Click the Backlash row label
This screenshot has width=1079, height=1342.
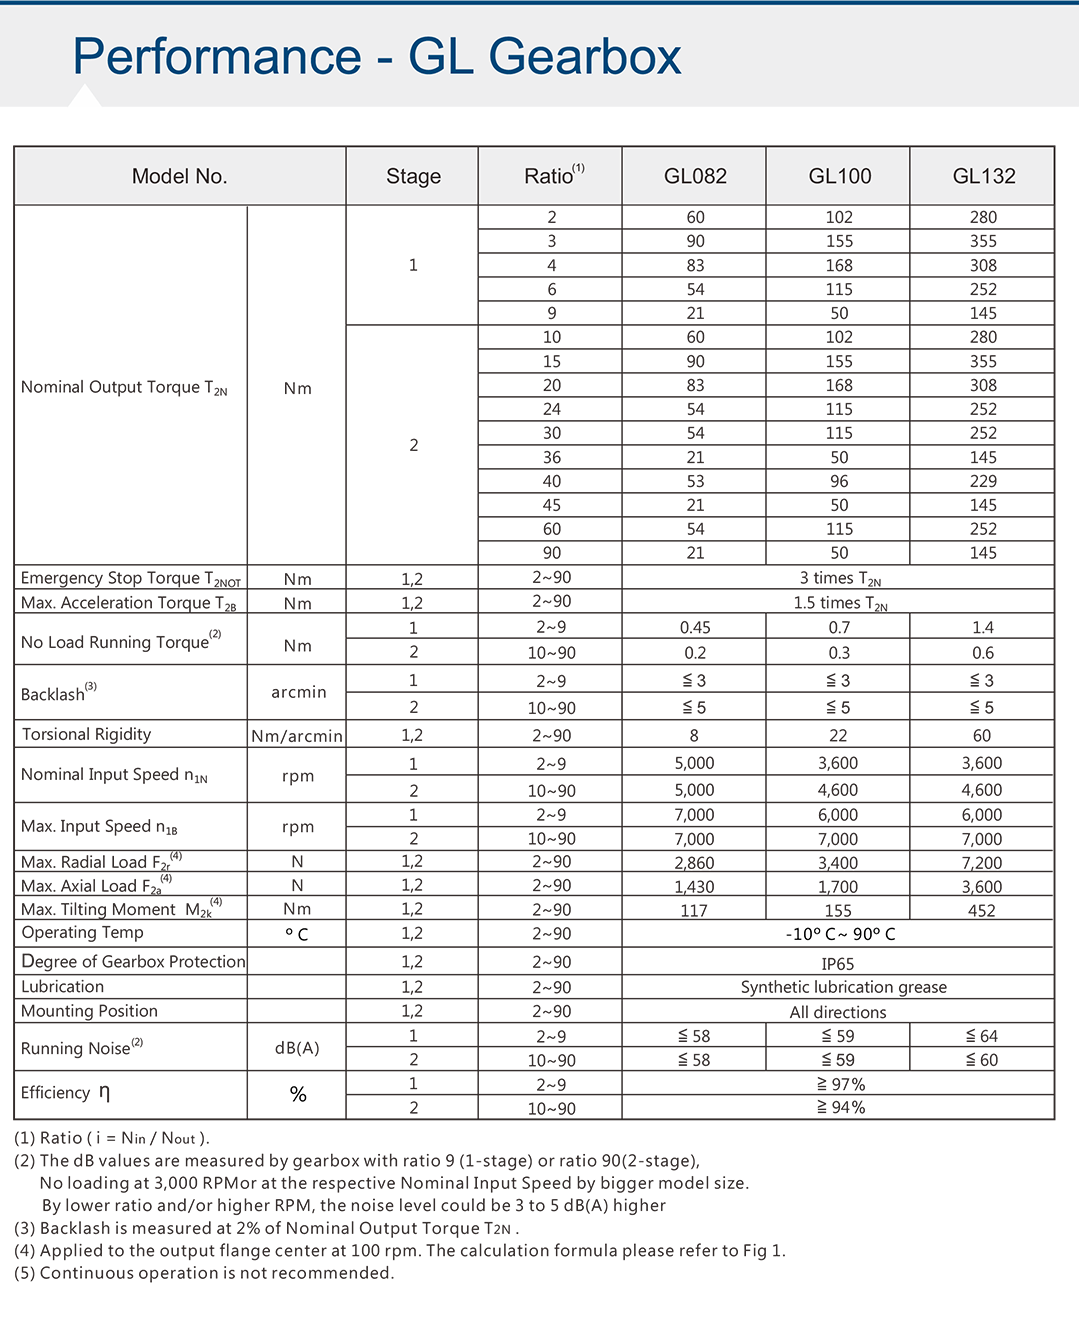(54, 692)
